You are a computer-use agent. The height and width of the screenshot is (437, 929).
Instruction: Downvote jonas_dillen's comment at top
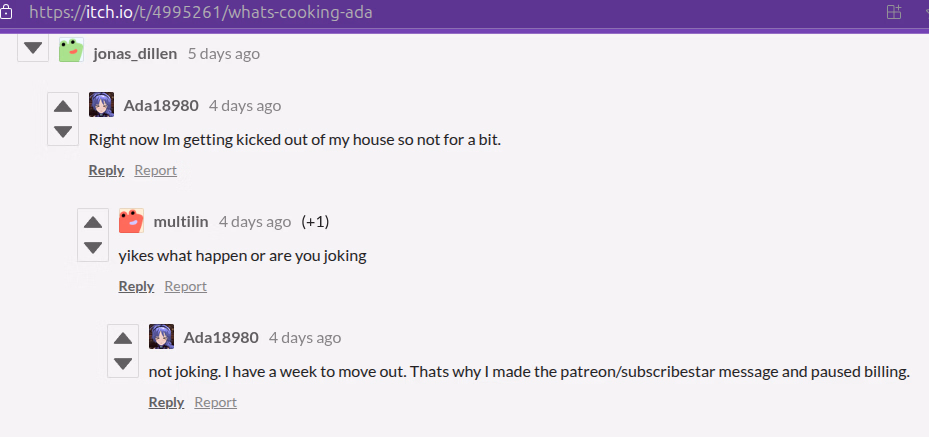coord(33,48)
